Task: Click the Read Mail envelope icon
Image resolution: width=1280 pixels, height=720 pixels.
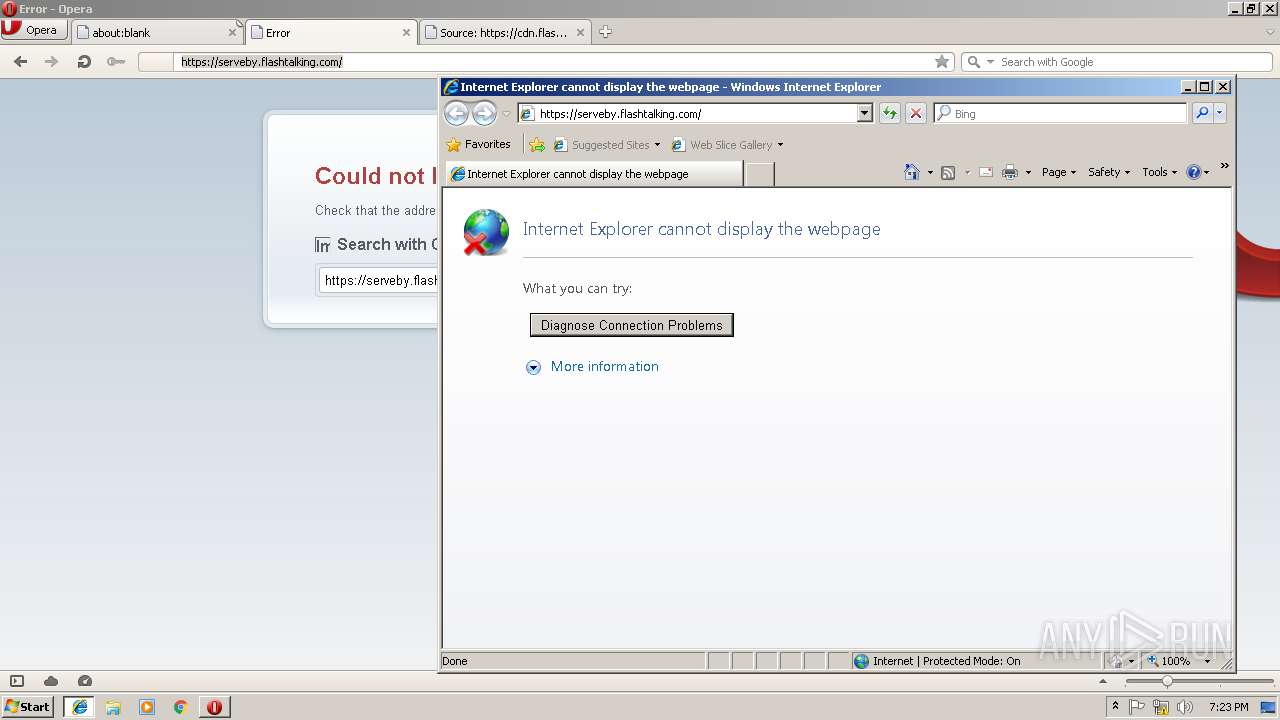Action: point(985,172)
